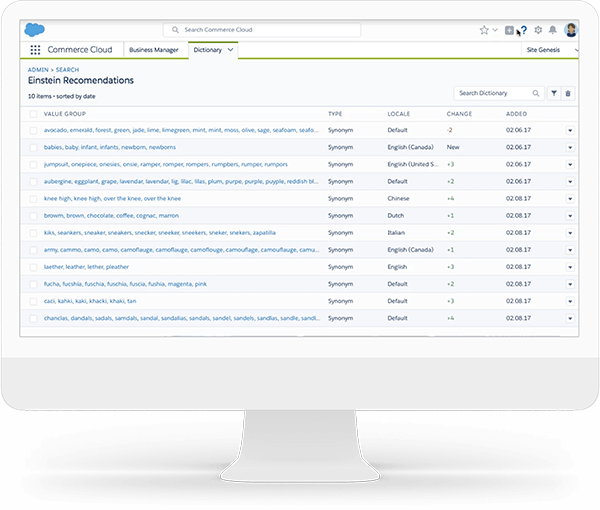Image resolution: width=600 pixels, height=510 pixels.
Task: Check the browm, brown row checkbox
Action: coord(33,216)
